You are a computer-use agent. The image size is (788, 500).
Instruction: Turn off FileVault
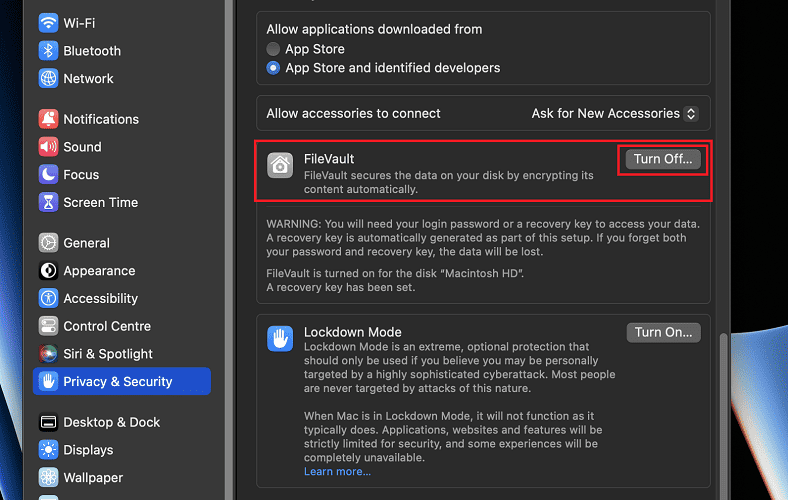[x=663, y=159]
